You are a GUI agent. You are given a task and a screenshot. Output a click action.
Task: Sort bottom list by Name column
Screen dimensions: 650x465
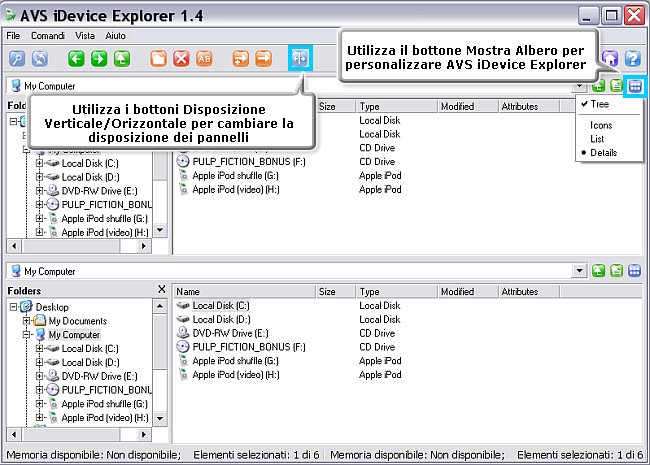pyautogui.click(x=245, y=292)
